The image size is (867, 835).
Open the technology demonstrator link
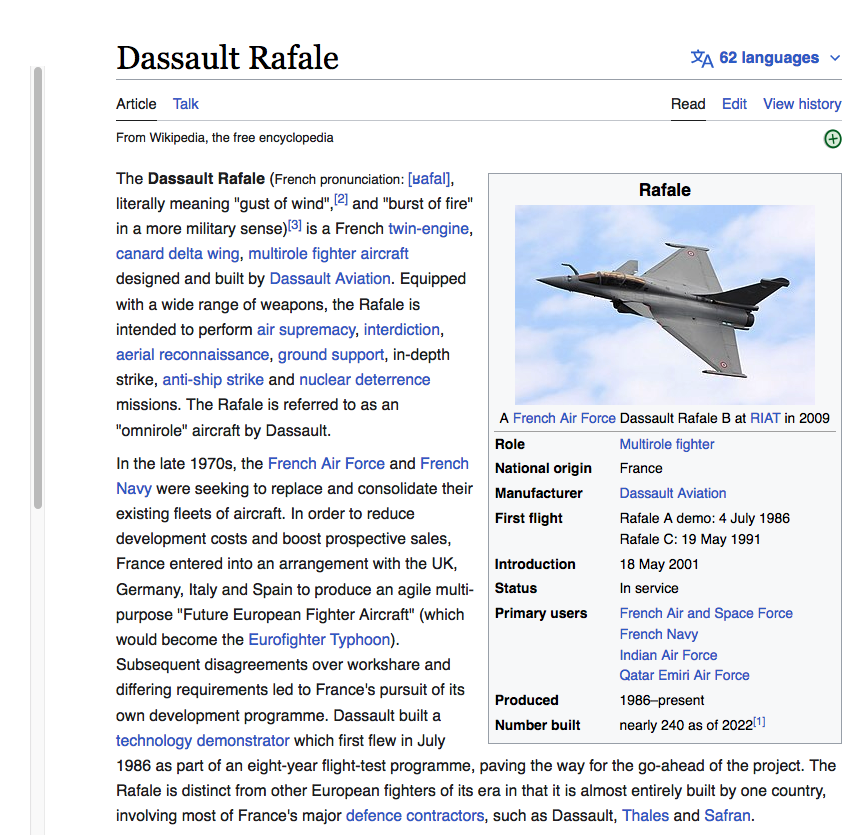click(x=202, y=740)
